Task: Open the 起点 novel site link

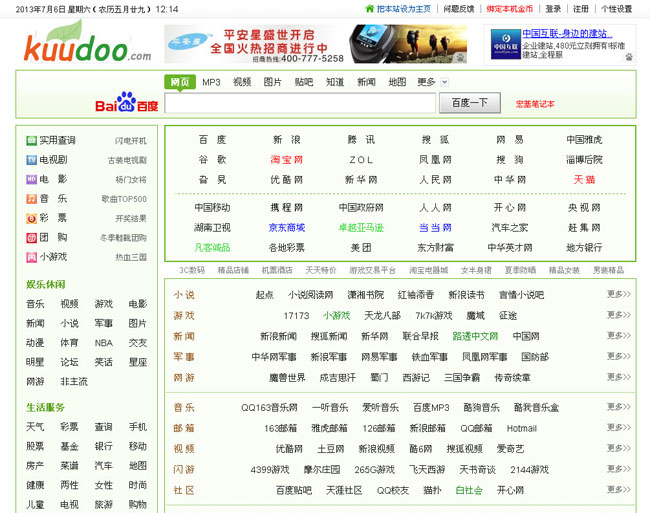Action: [x=264, y=295]
